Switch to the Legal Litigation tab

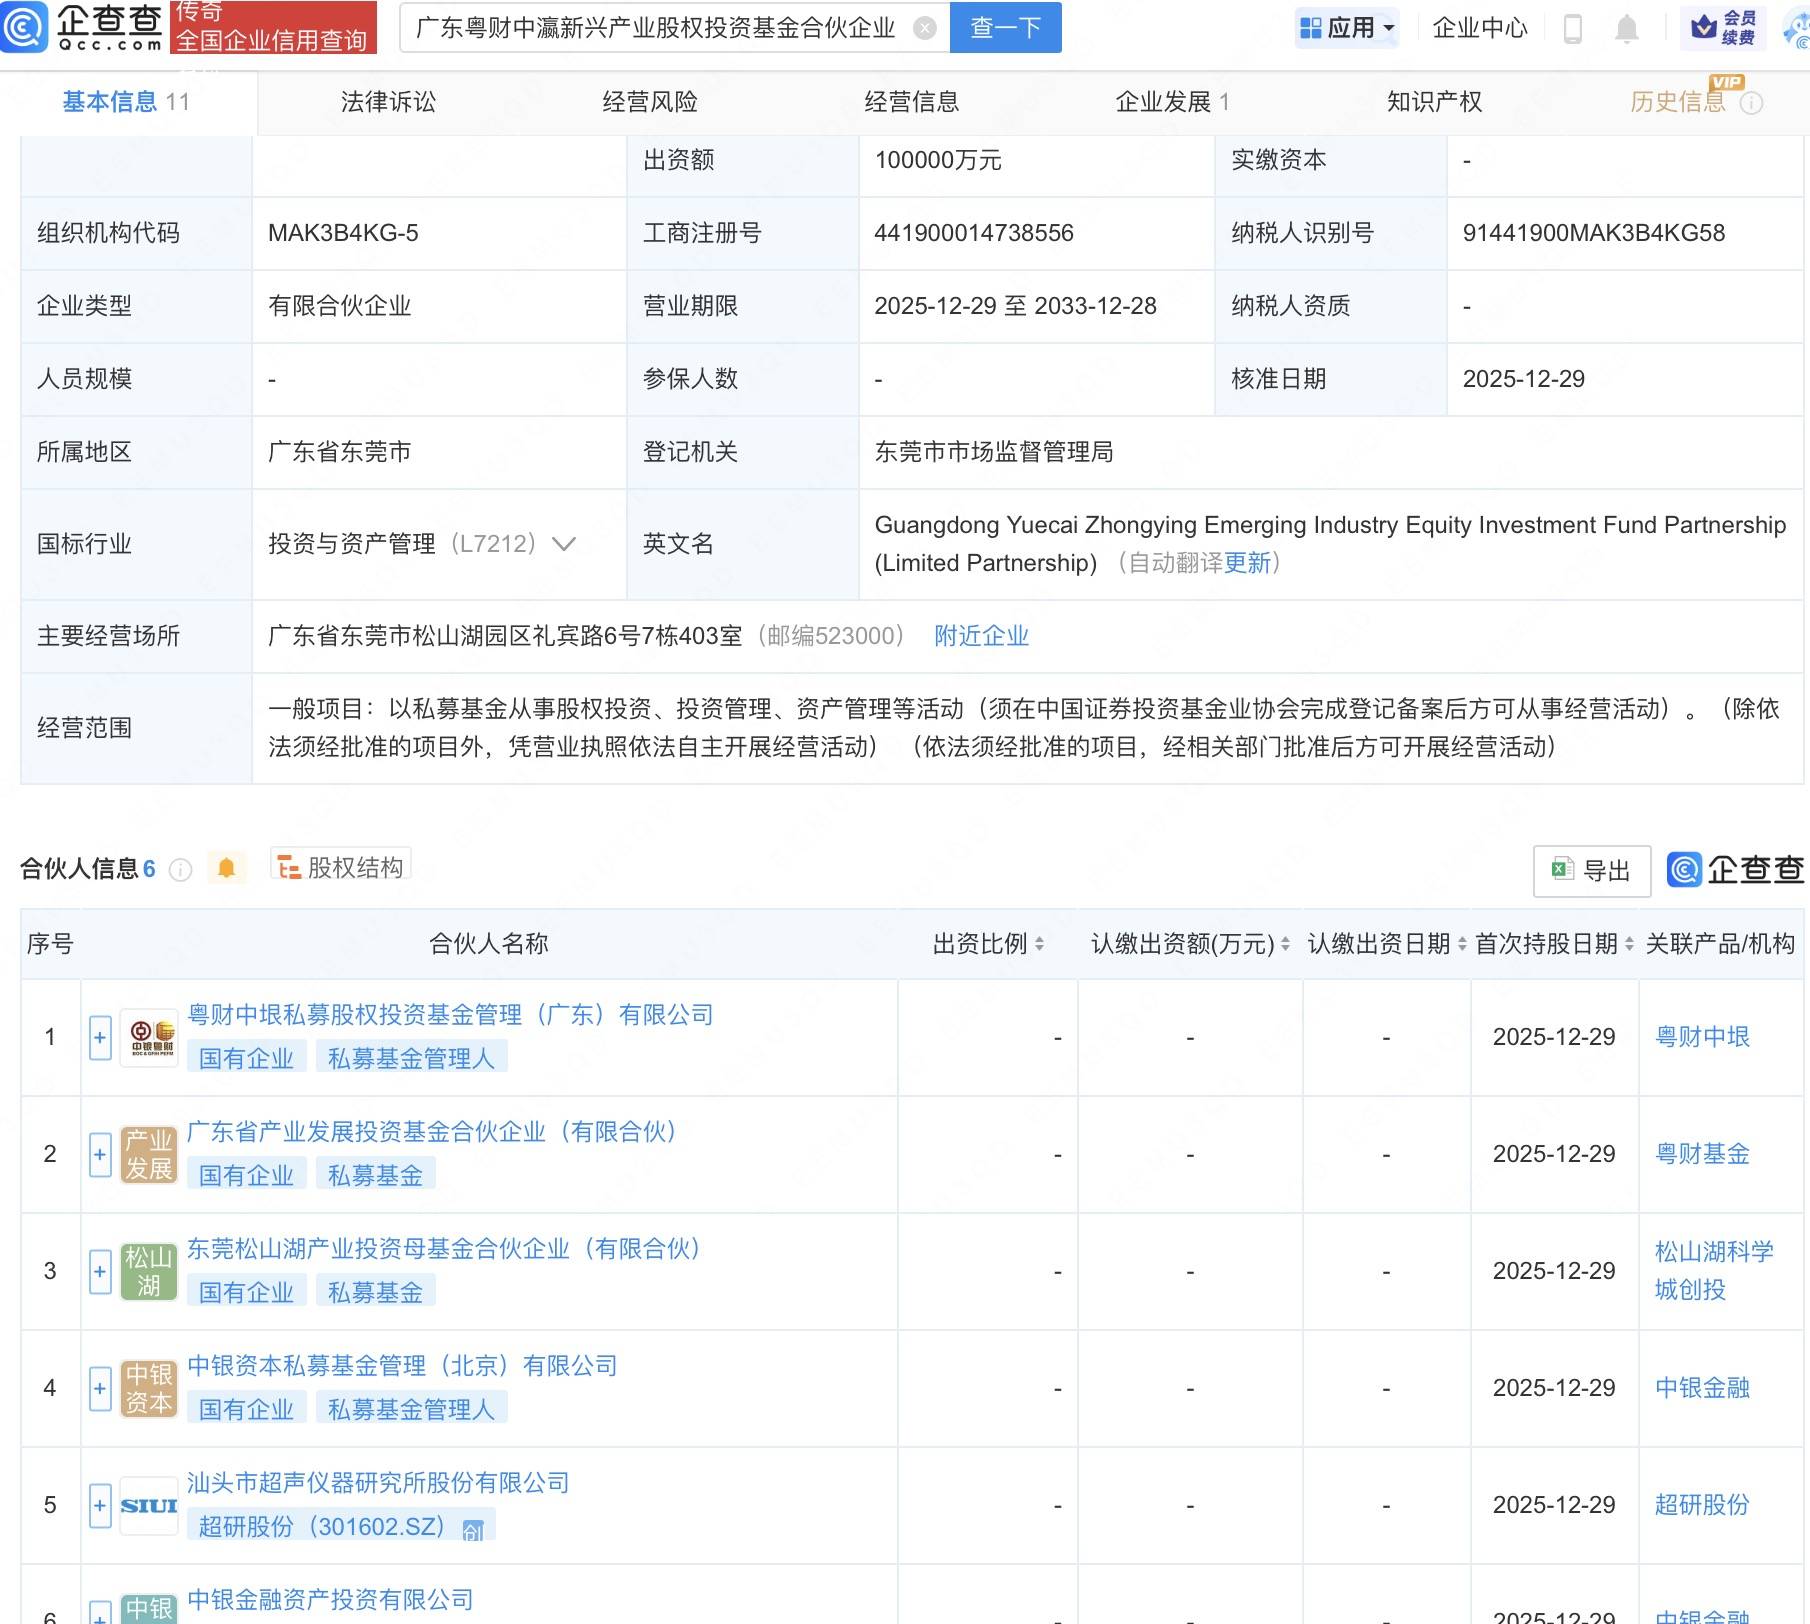click(x=388, y=102)
